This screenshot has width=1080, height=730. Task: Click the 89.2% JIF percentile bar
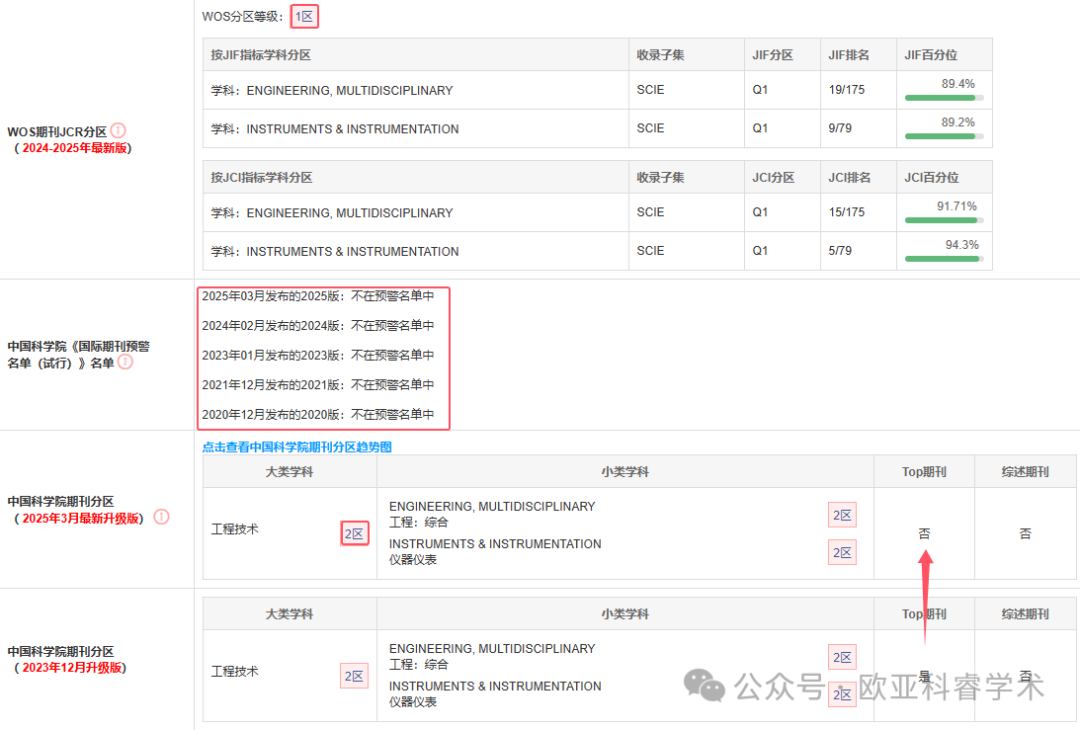tap(944, 136)
